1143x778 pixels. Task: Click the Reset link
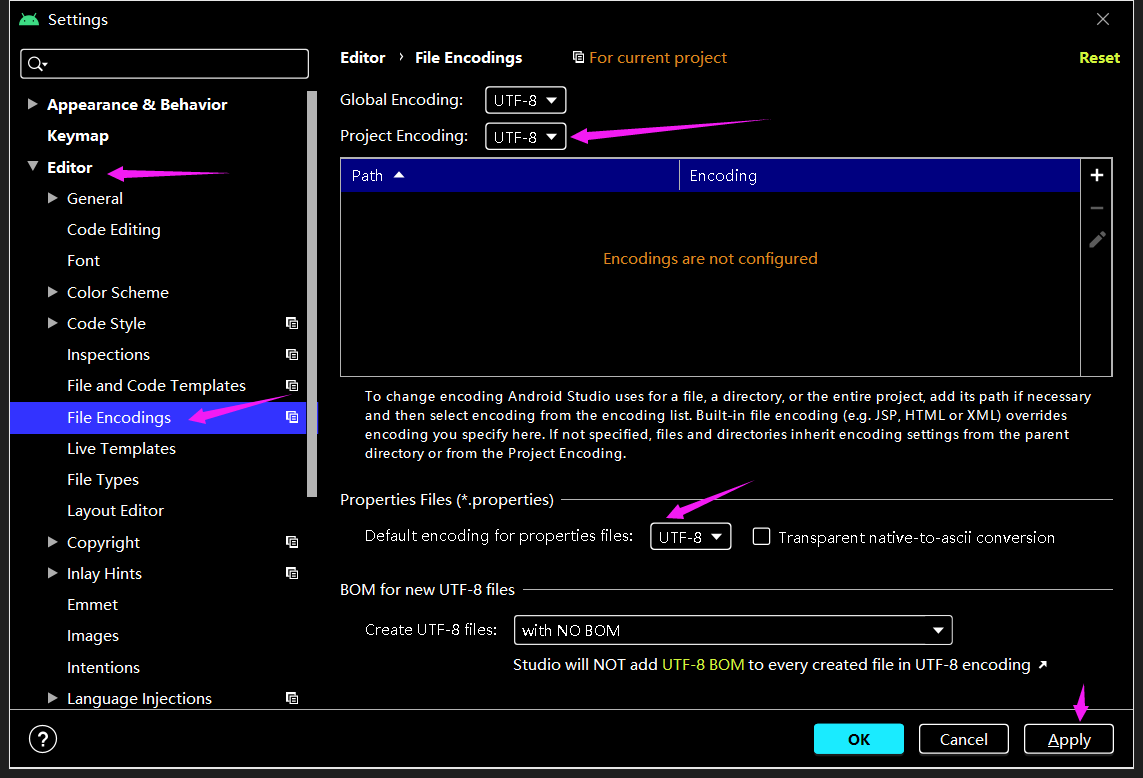[x=1099, y=58]
